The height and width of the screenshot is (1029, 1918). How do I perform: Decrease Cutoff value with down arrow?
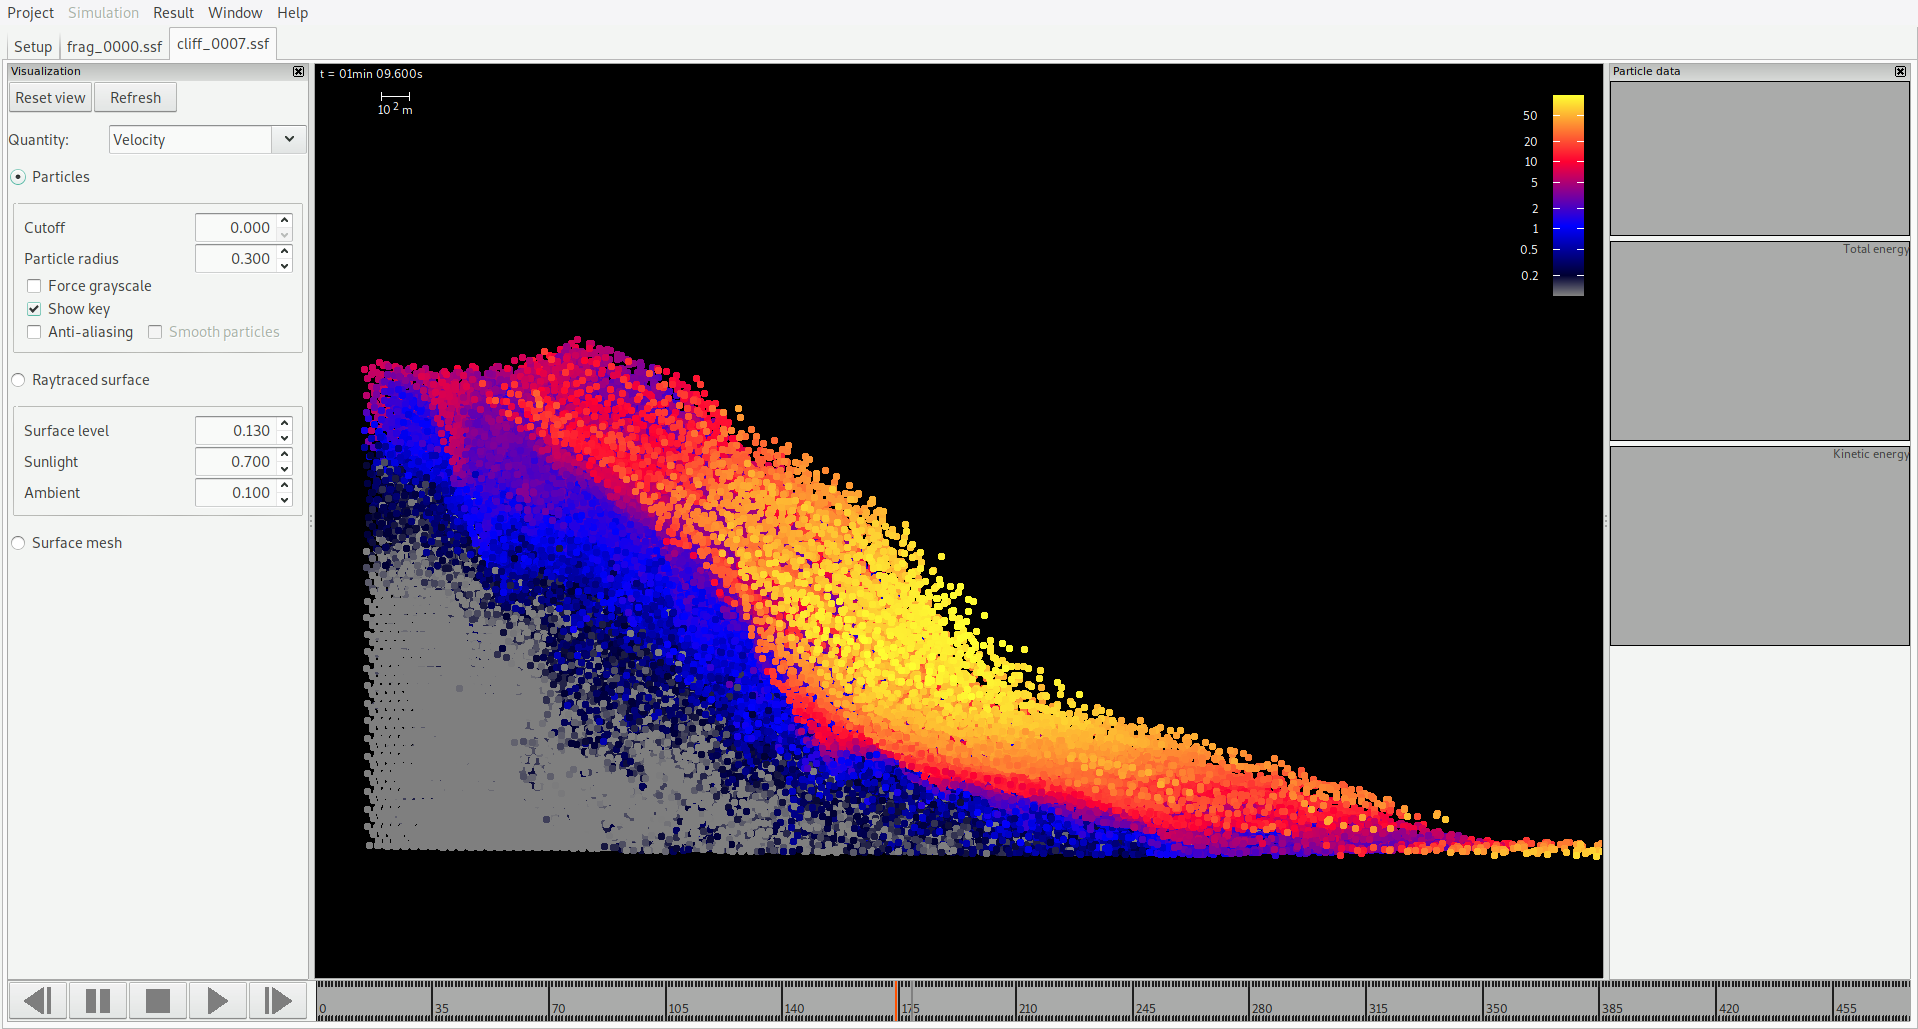285,234
